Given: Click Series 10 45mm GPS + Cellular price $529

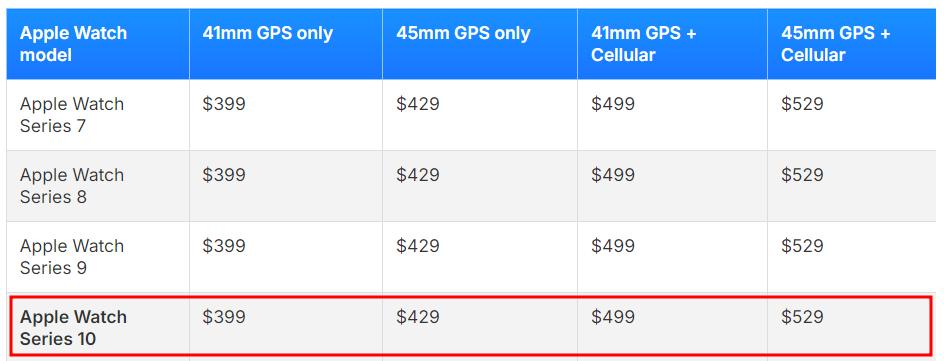Looking at the screenshot, I should coord(803,317).
